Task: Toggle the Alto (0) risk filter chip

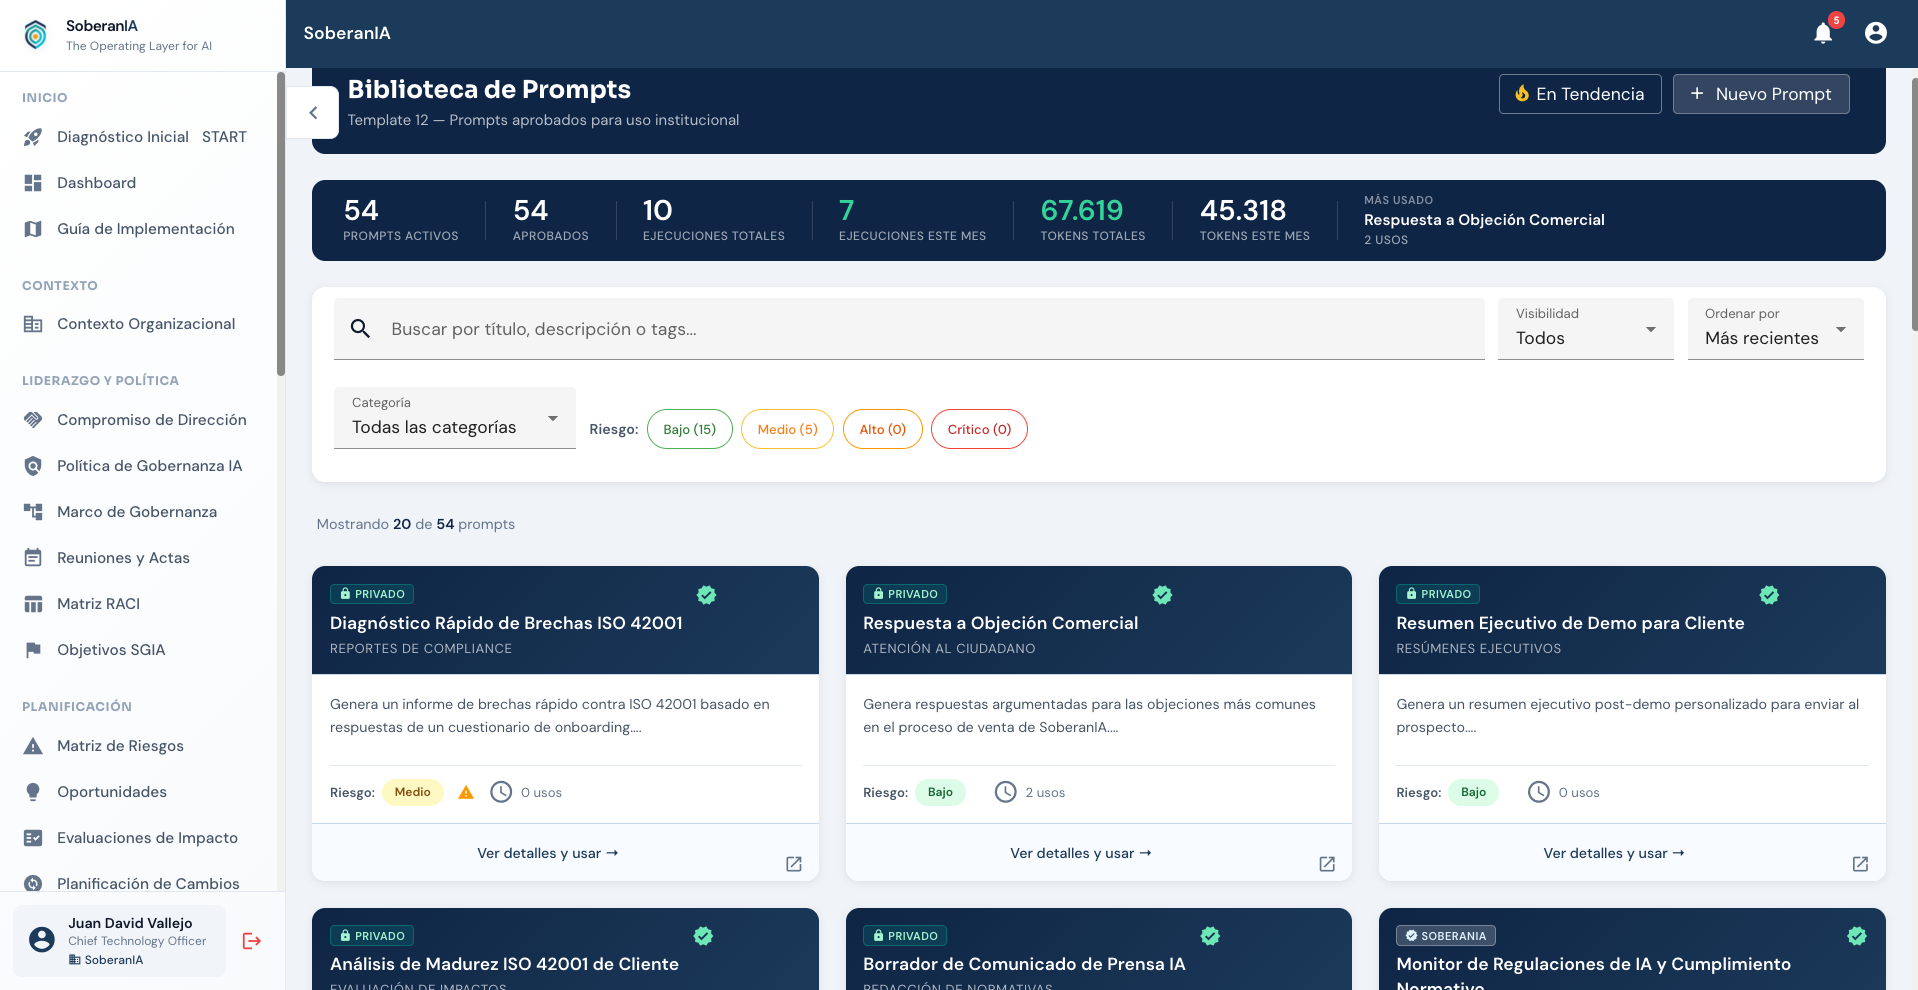Action: 883,429
